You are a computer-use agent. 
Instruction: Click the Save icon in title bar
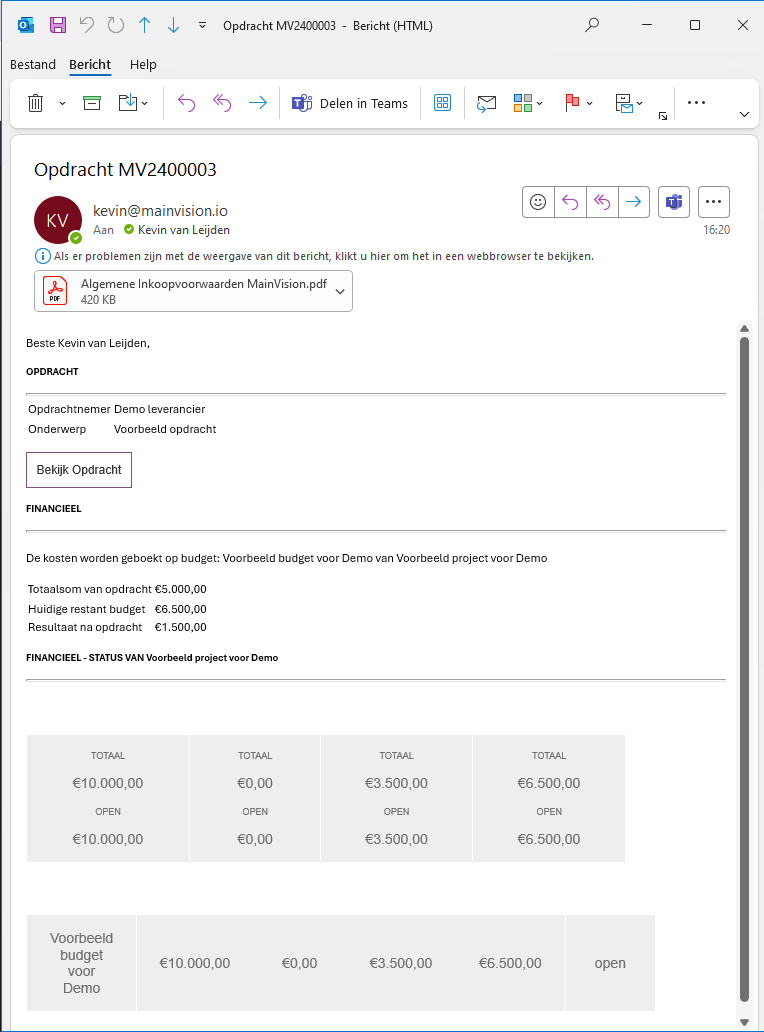[58, 25]
